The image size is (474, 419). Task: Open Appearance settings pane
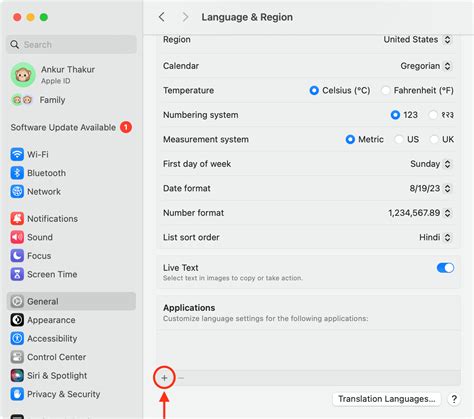click(x=71, y=320)
